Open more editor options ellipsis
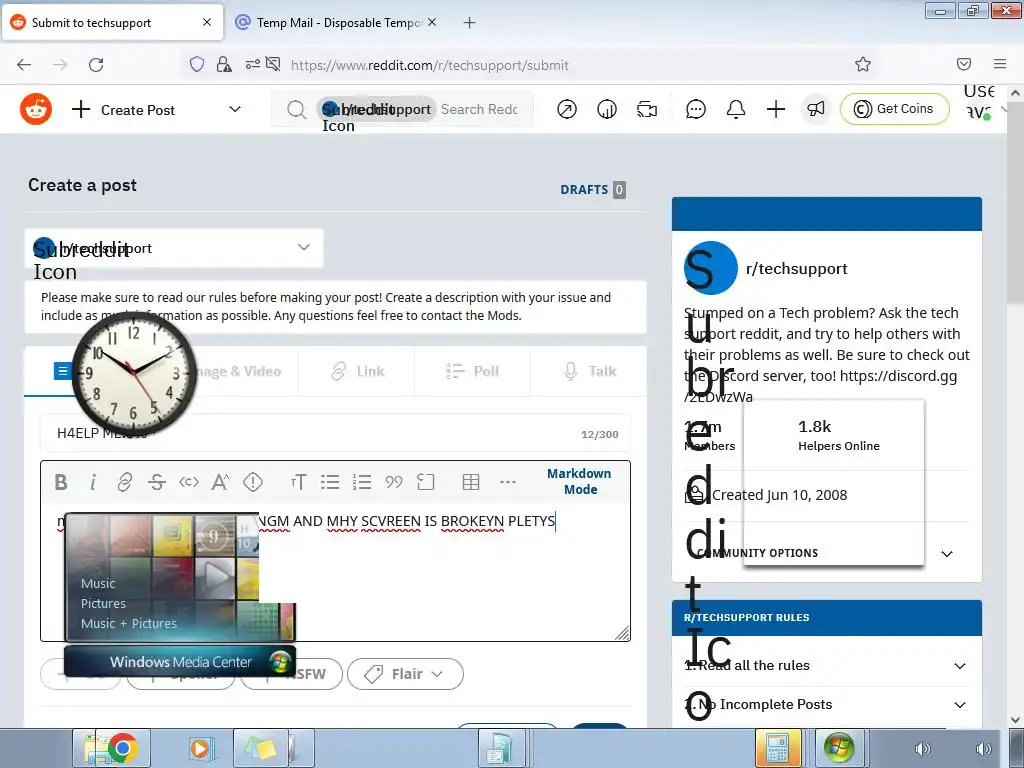Screen dimensions: 1024x768 point(507,482)
